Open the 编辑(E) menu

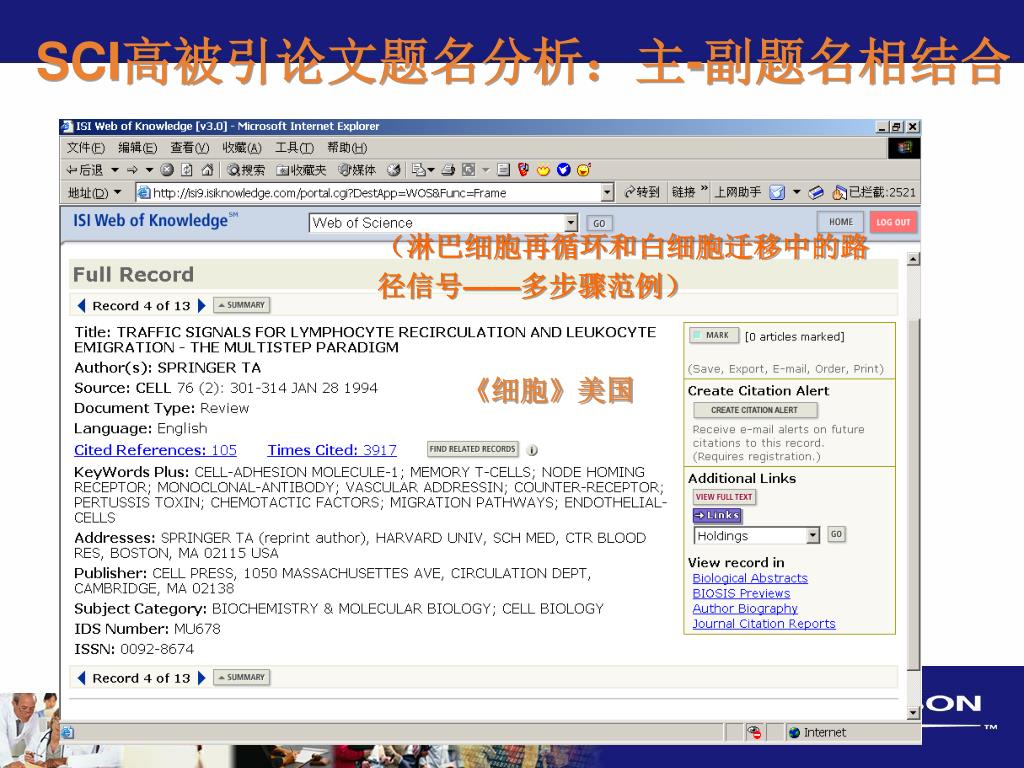[138, 148]
